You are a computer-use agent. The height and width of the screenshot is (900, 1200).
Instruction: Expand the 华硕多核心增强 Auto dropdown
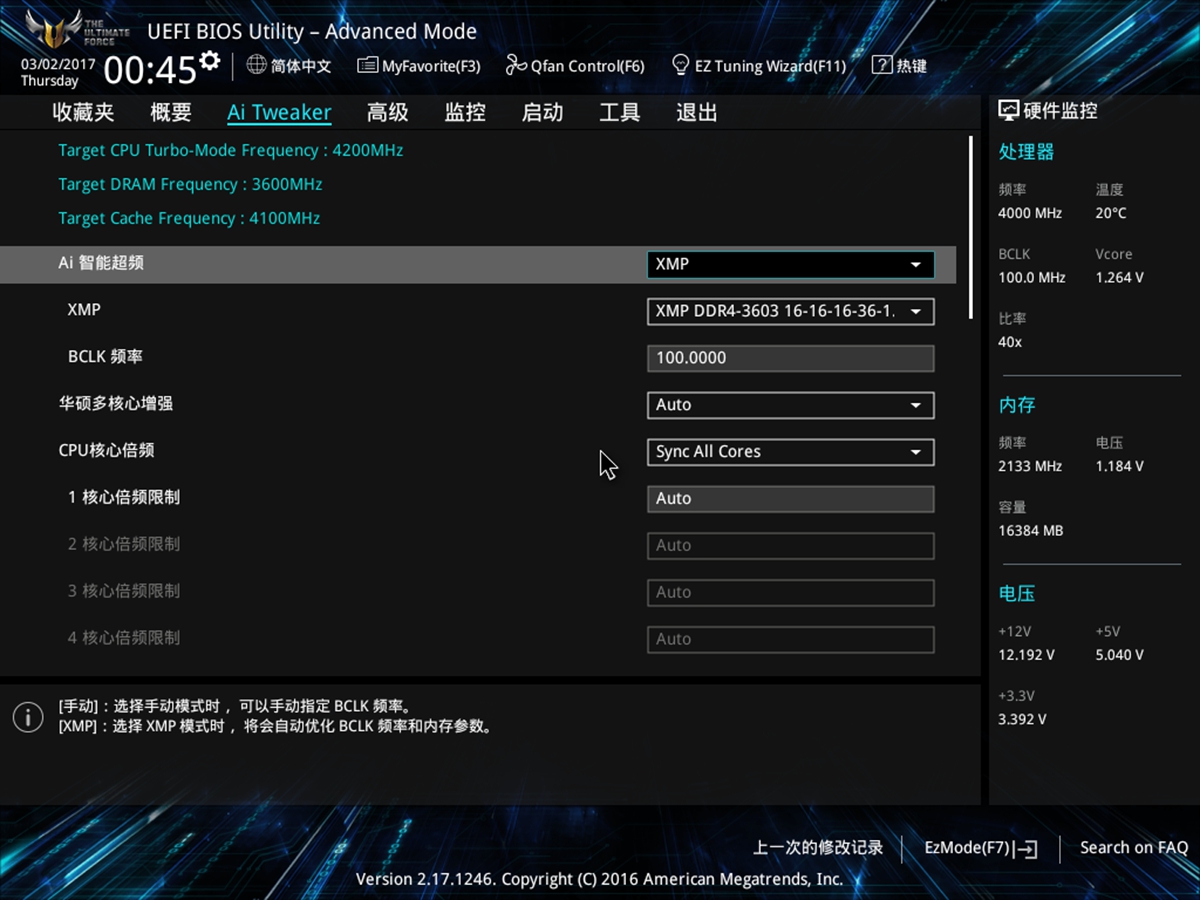click(x=790, y=405)
